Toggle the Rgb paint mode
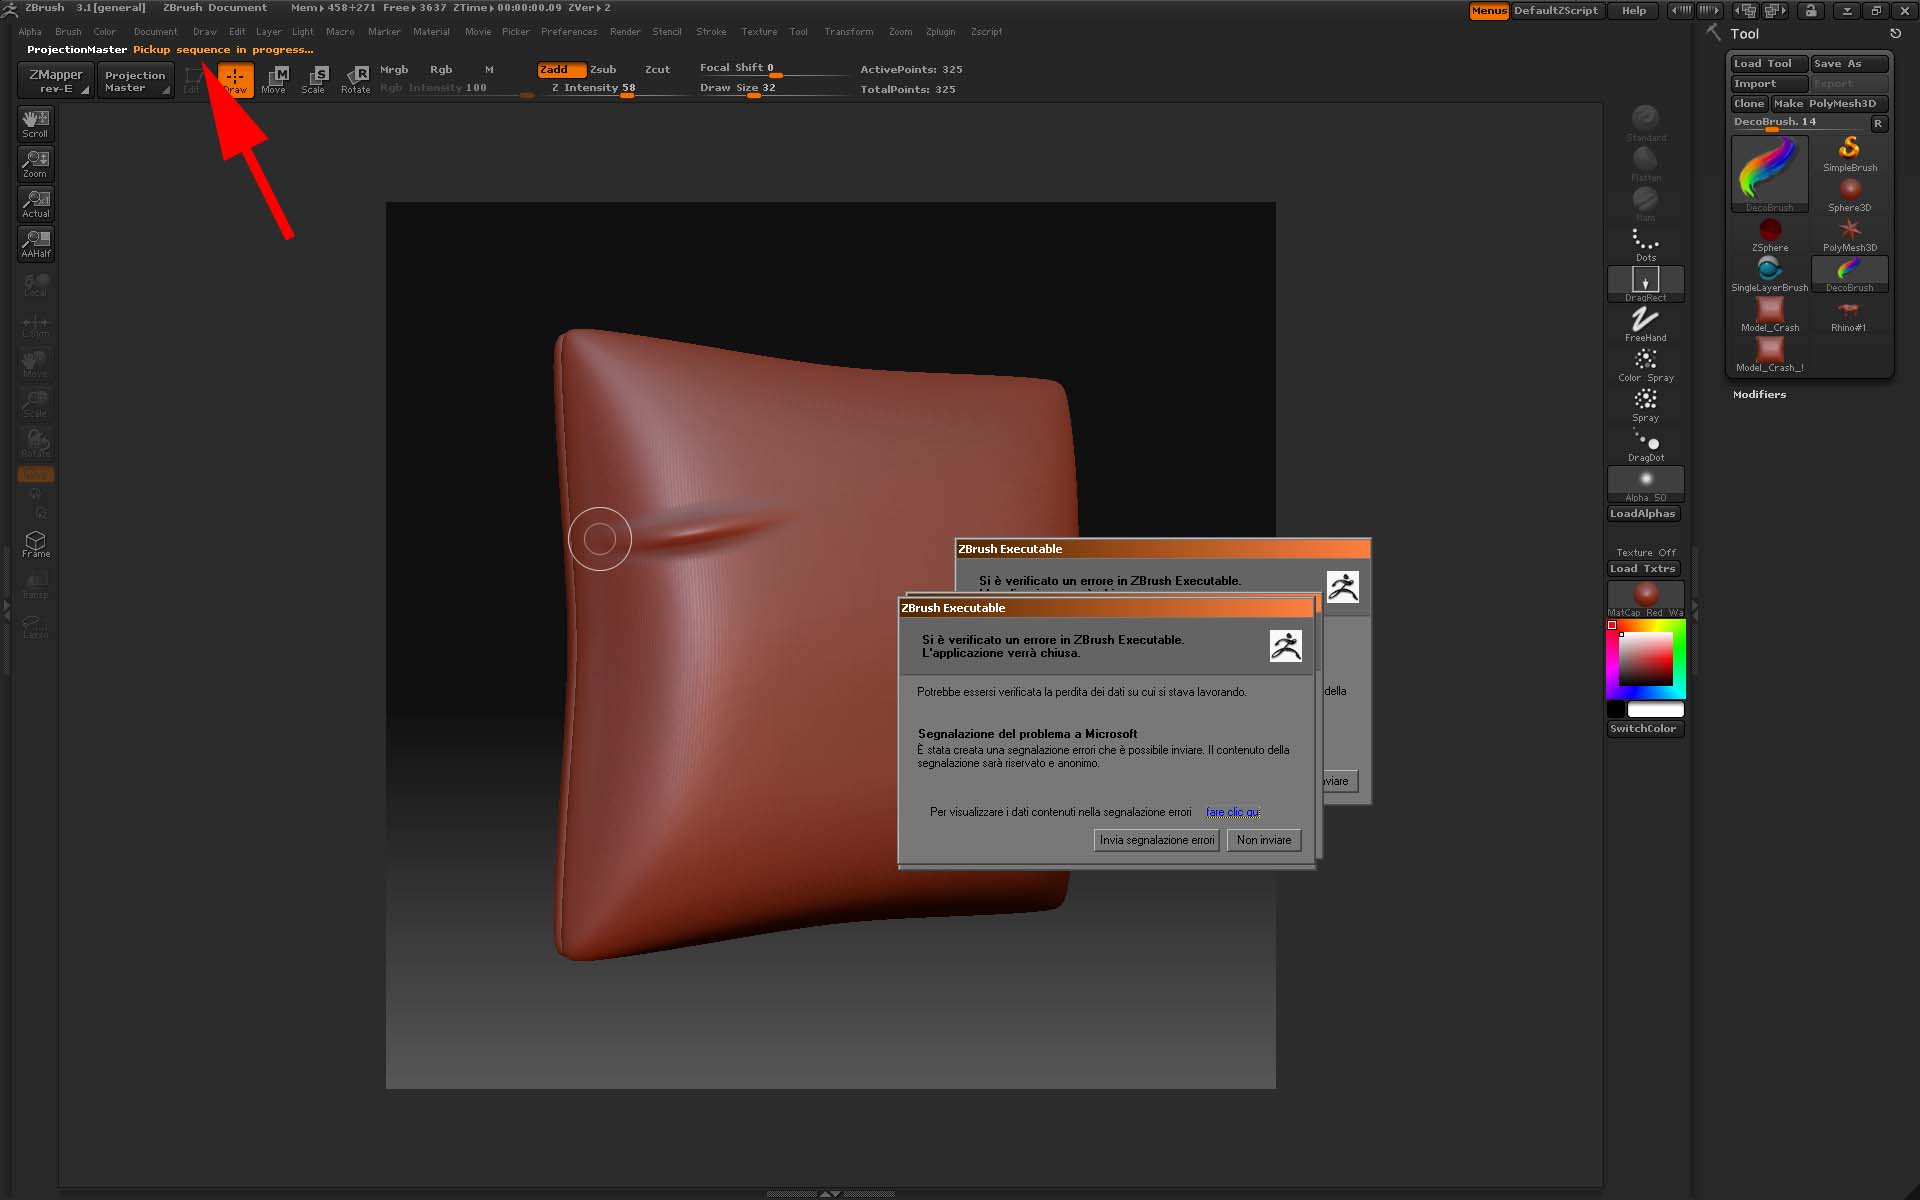 pos(441,69)
